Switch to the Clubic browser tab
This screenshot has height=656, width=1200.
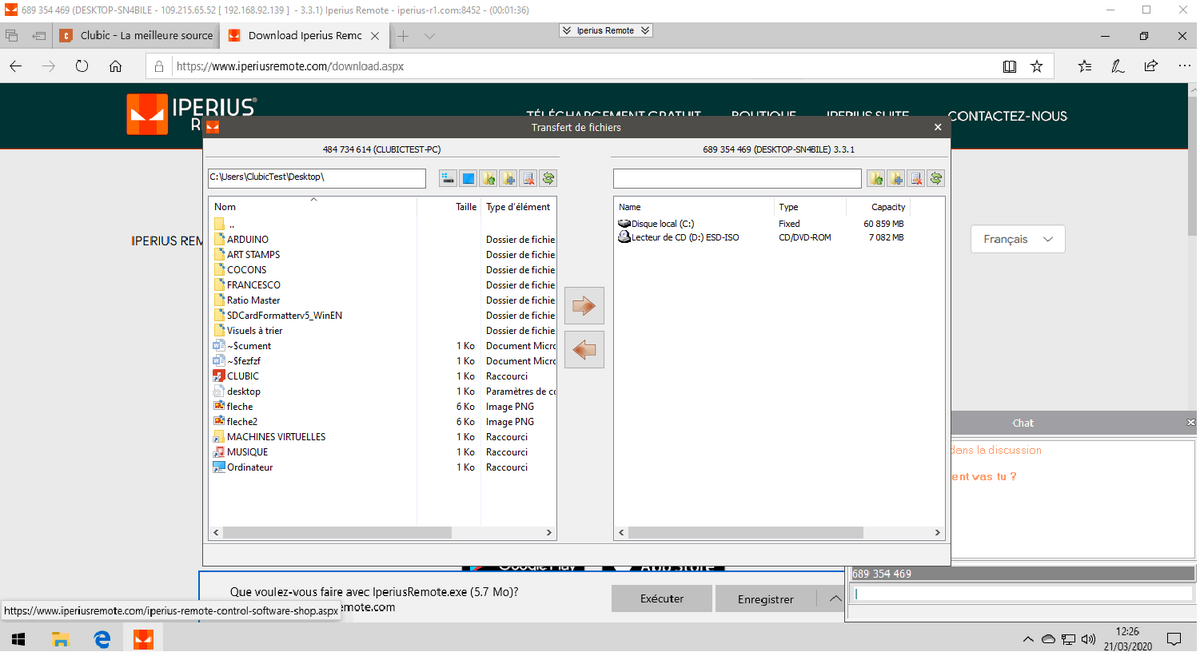pyautogui.click(x=136, y=36)
